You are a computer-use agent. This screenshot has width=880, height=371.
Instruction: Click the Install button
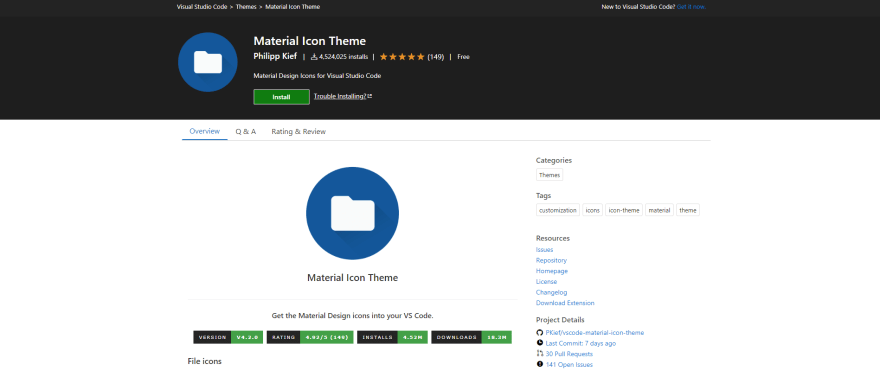click(281, 97)
